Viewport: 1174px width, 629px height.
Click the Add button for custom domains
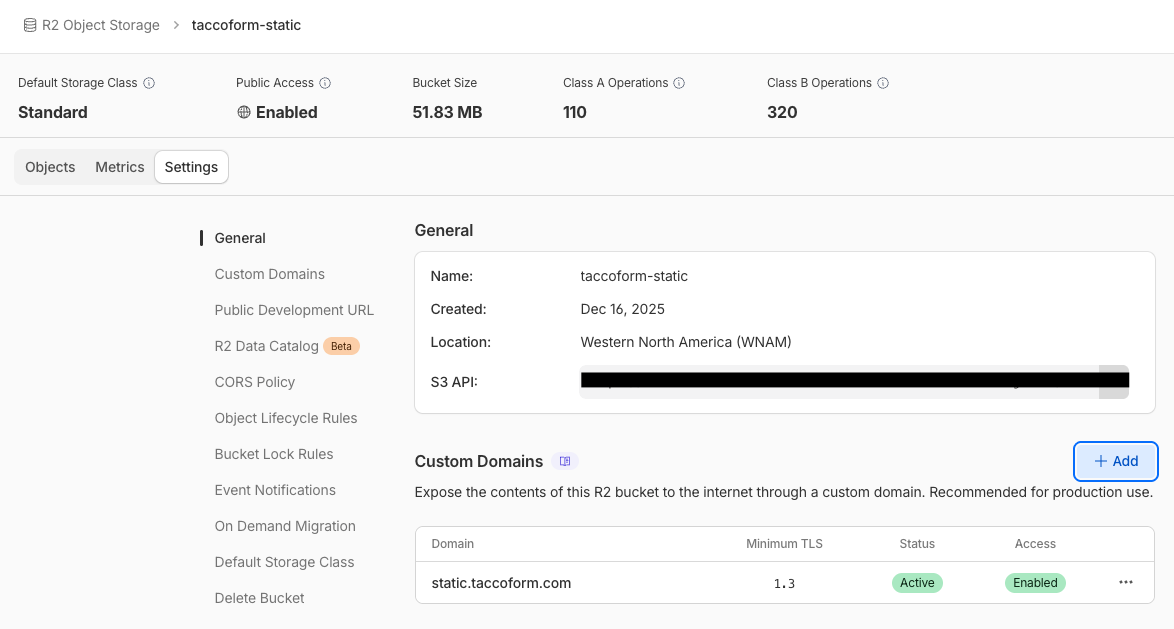[1115, 461]
